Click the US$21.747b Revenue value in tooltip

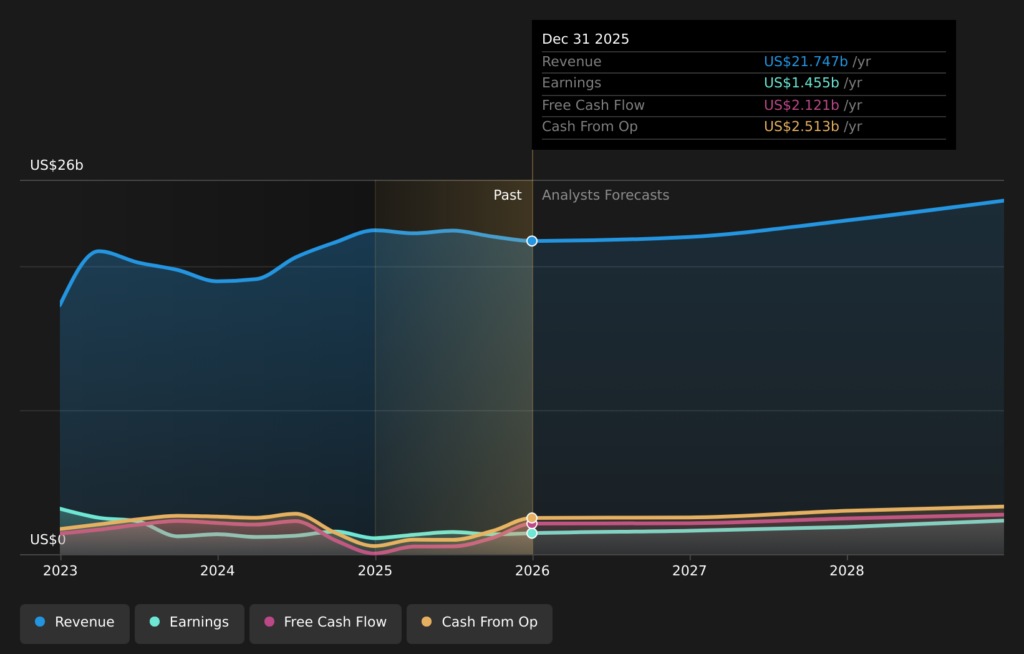point(806,62)
